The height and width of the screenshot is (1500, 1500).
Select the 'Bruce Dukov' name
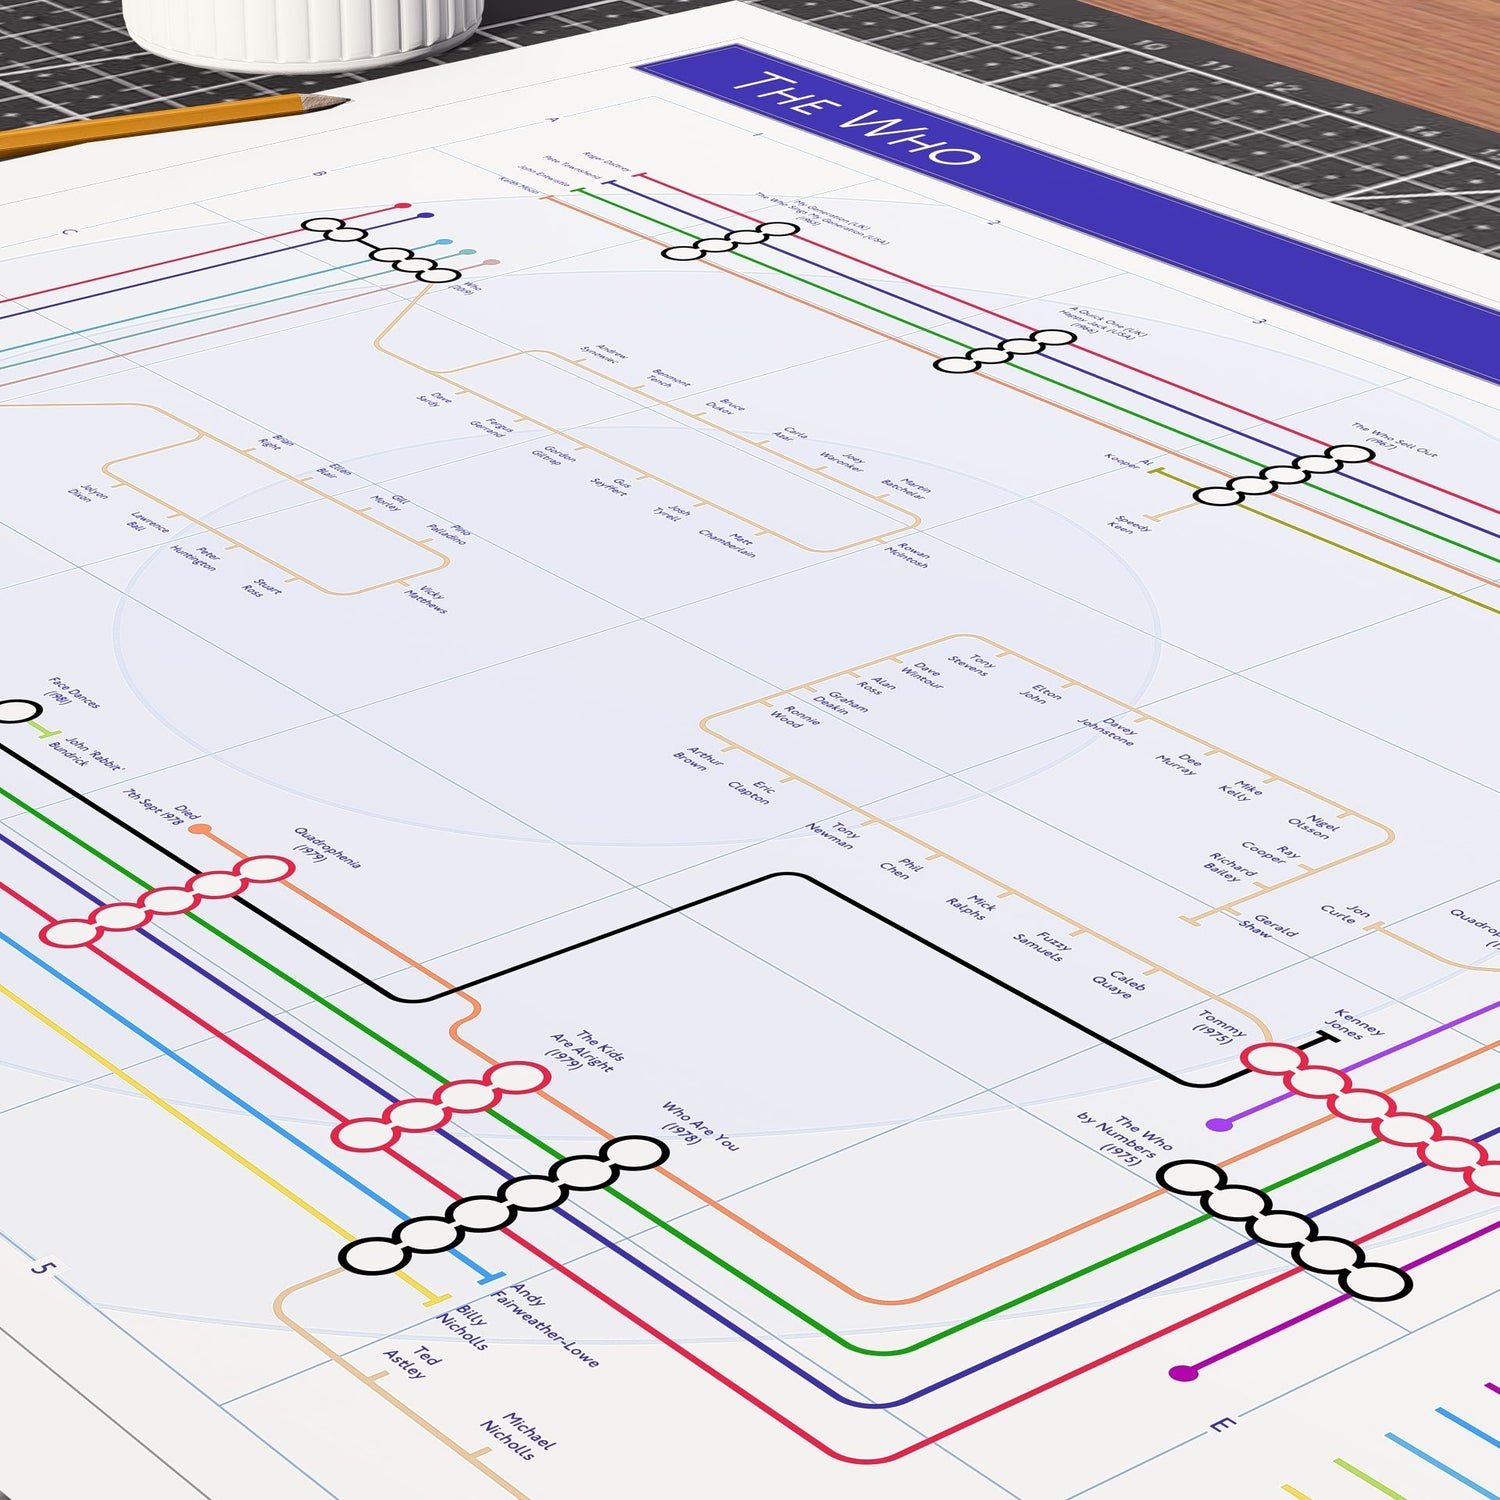click(x=724, y=405)
